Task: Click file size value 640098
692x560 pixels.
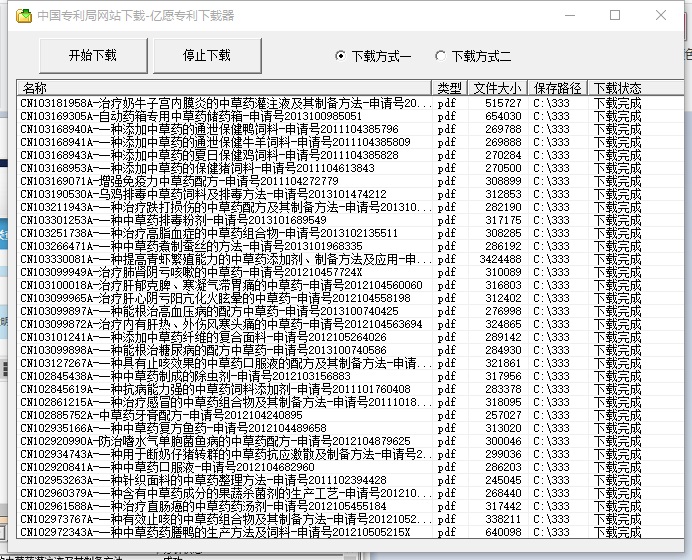Action: [x=504, y=532]
